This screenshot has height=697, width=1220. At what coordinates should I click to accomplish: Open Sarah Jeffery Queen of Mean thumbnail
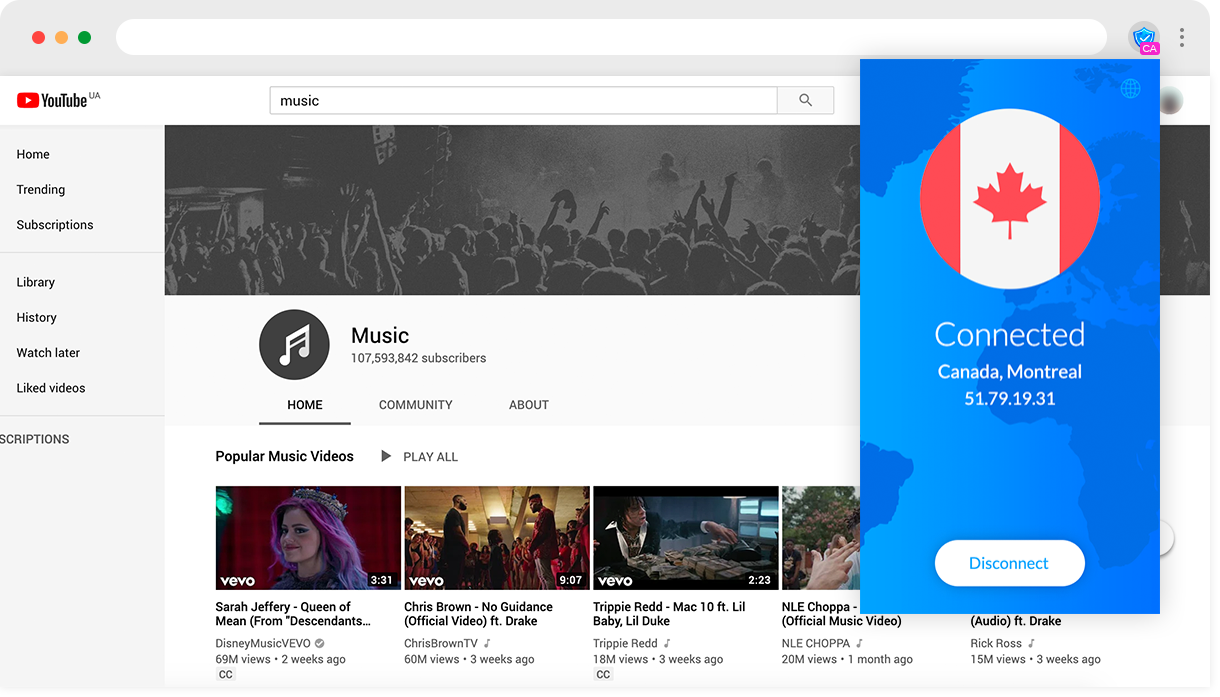(x=308, y=537)
